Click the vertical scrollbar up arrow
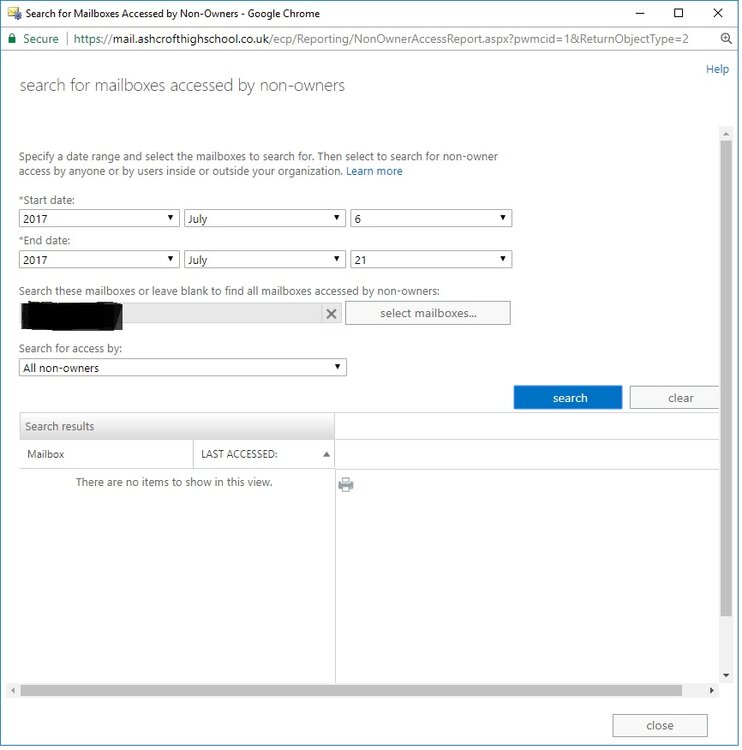 pyautogui.click(x=727, y=134)
